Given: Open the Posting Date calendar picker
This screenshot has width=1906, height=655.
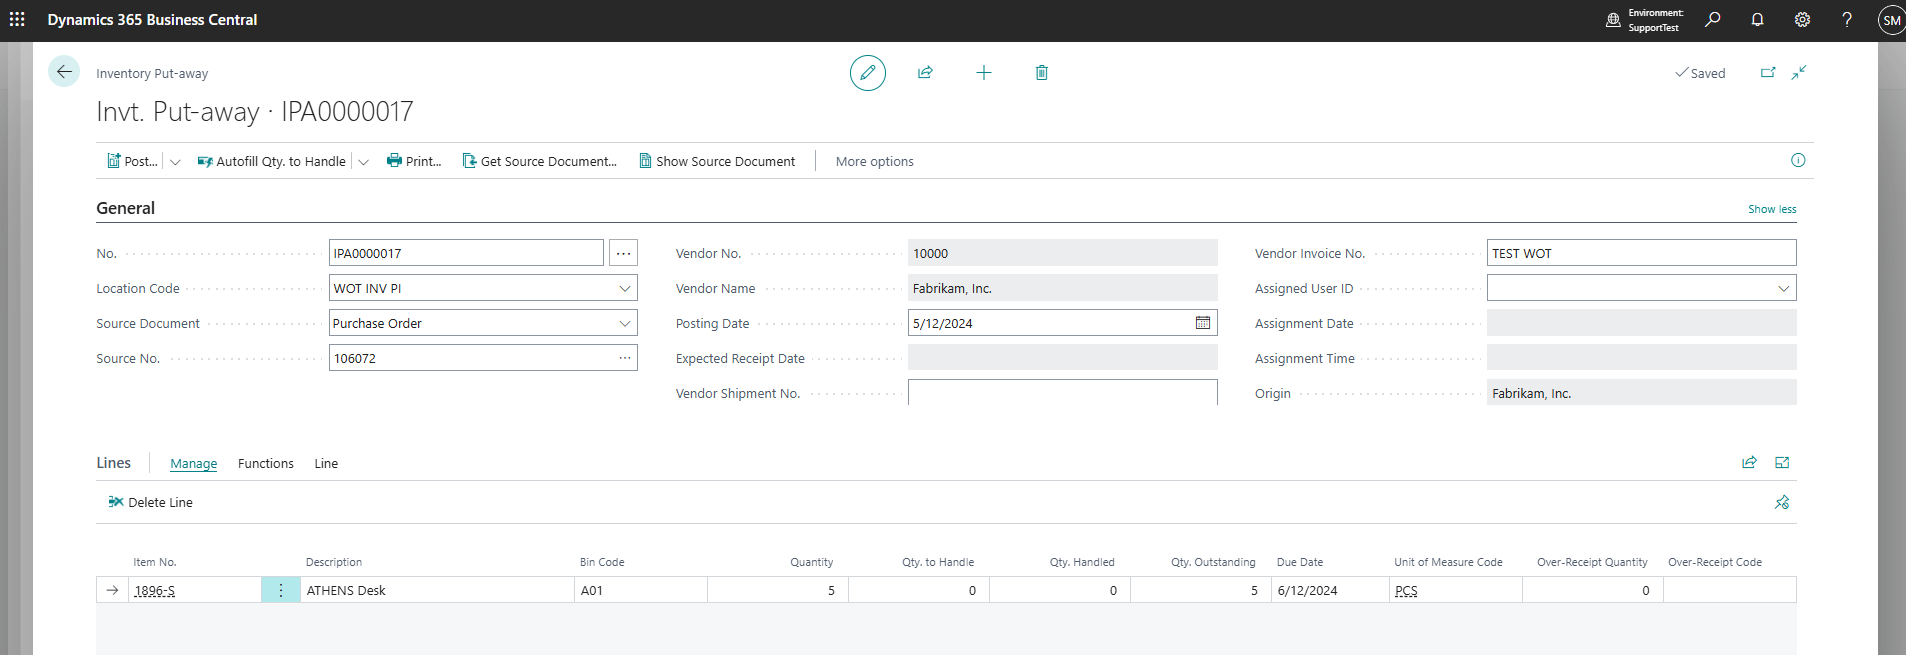Looking at the screenshot, I should (1203, 323).
